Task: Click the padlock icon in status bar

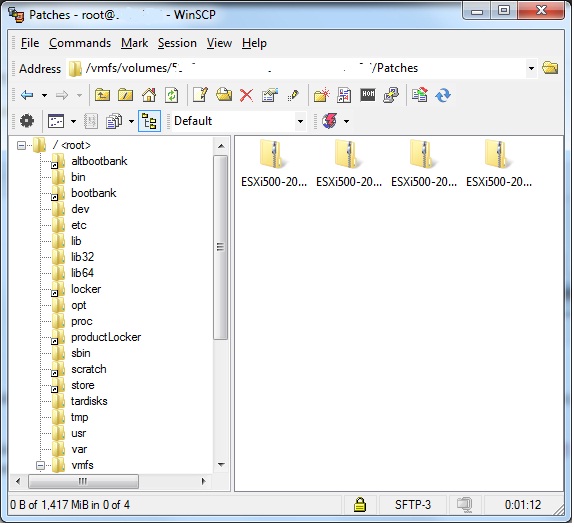Action: pos(360,505)
